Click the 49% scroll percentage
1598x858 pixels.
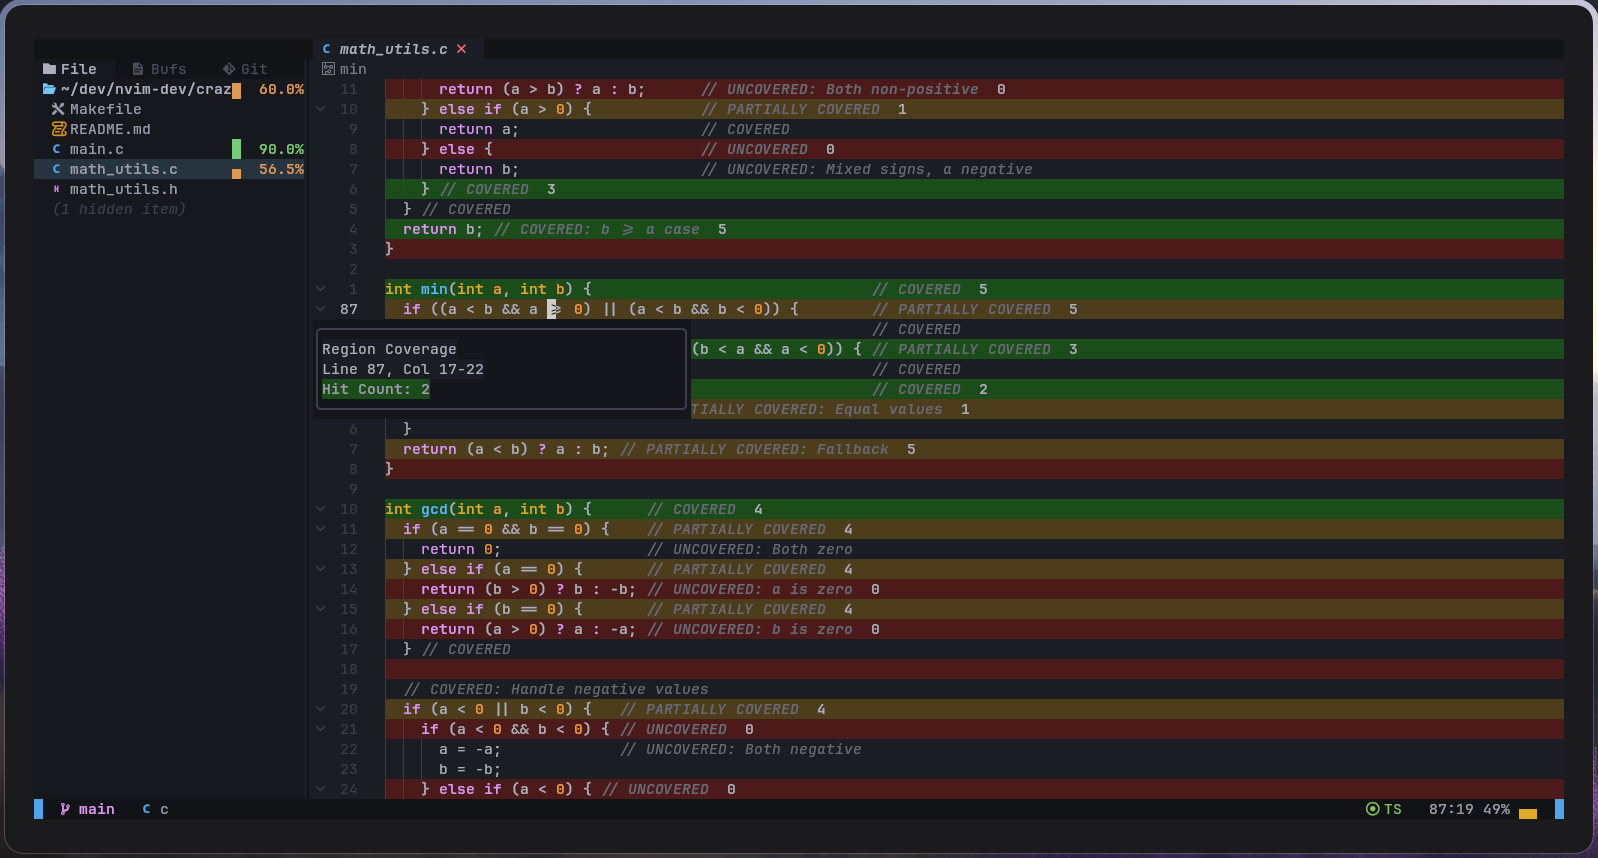[x=1496, y=809]
